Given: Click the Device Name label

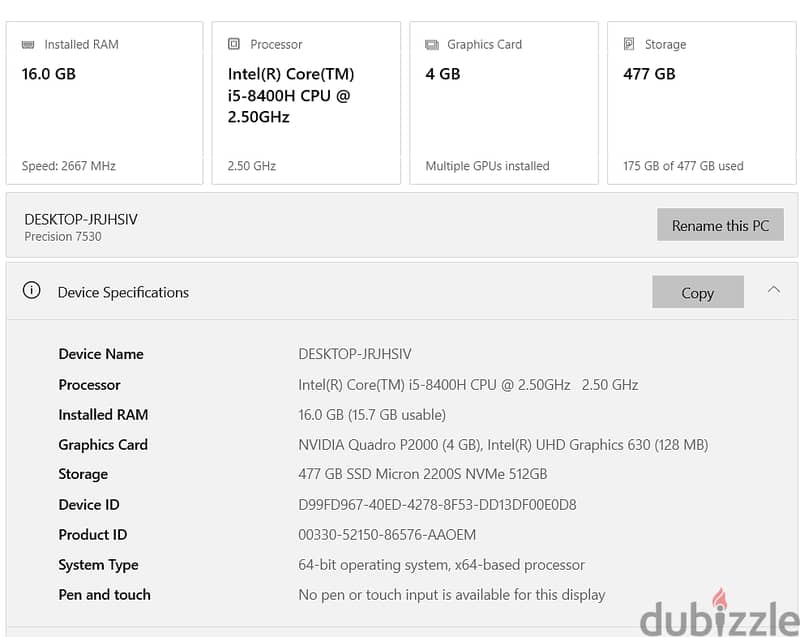Looking at the screenshot, I should point(101,354).
